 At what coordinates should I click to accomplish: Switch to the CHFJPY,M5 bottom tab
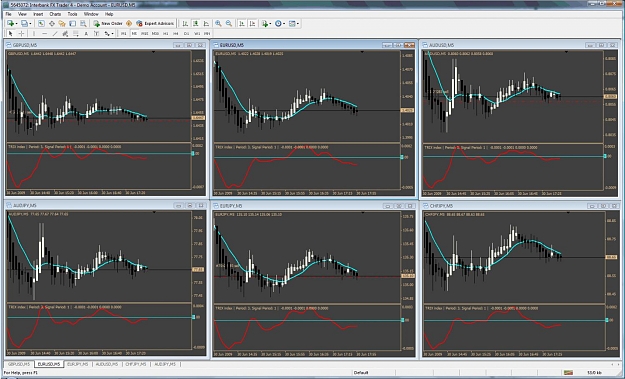click(x=136, y=364)
